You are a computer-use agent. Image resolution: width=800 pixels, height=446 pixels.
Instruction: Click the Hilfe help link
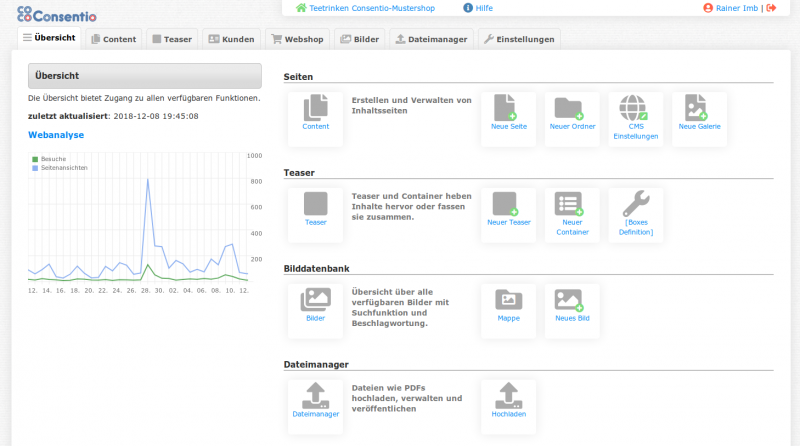[477, 8]
